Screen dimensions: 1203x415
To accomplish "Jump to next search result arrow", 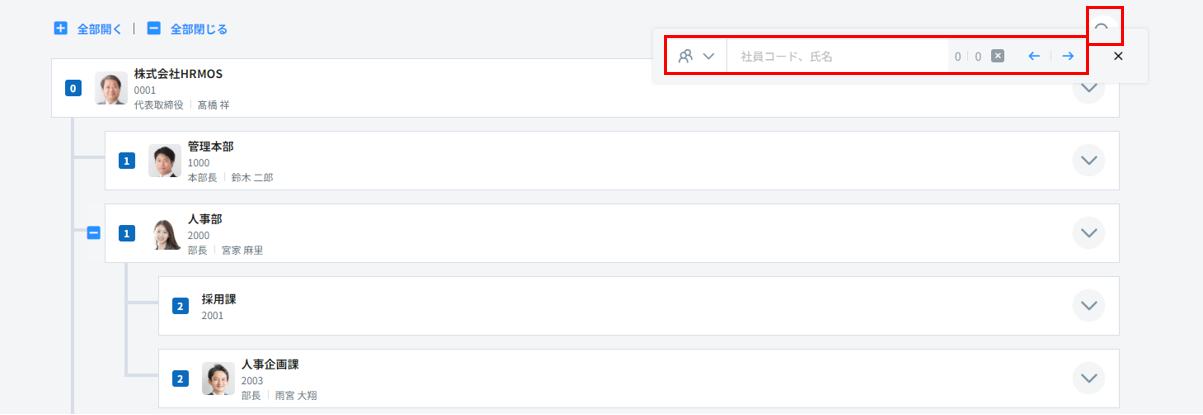I will tap(1068, 57).
